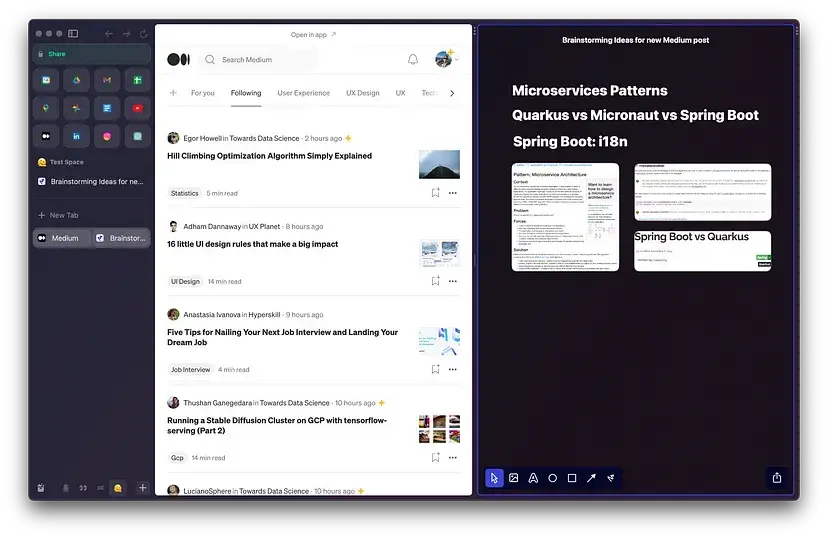Open more options for Stable Diffusion article

[453, 457]
